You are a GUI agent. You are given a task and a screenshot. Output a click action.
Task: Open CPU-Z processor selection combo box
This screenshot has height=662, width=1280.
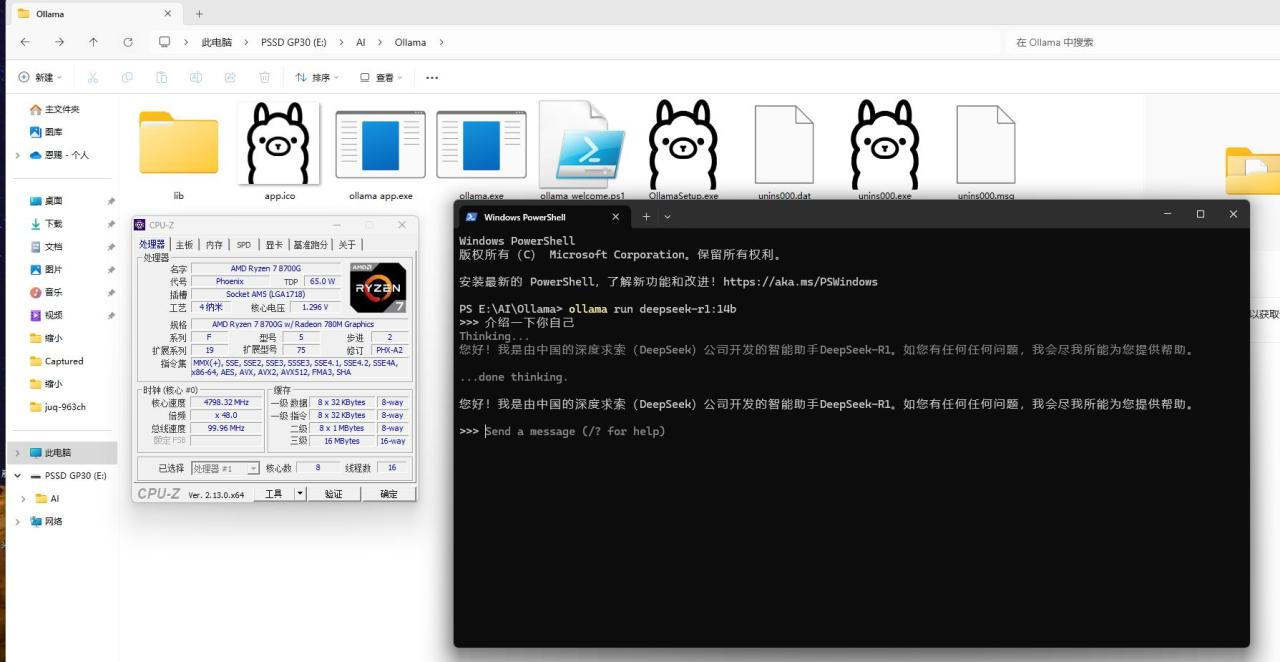225,468
